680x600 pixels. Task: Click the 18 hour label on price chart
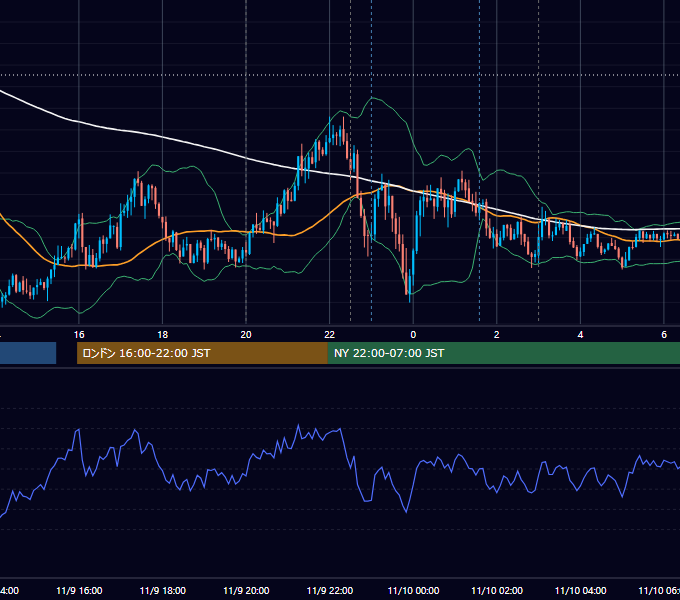point(163,335)
